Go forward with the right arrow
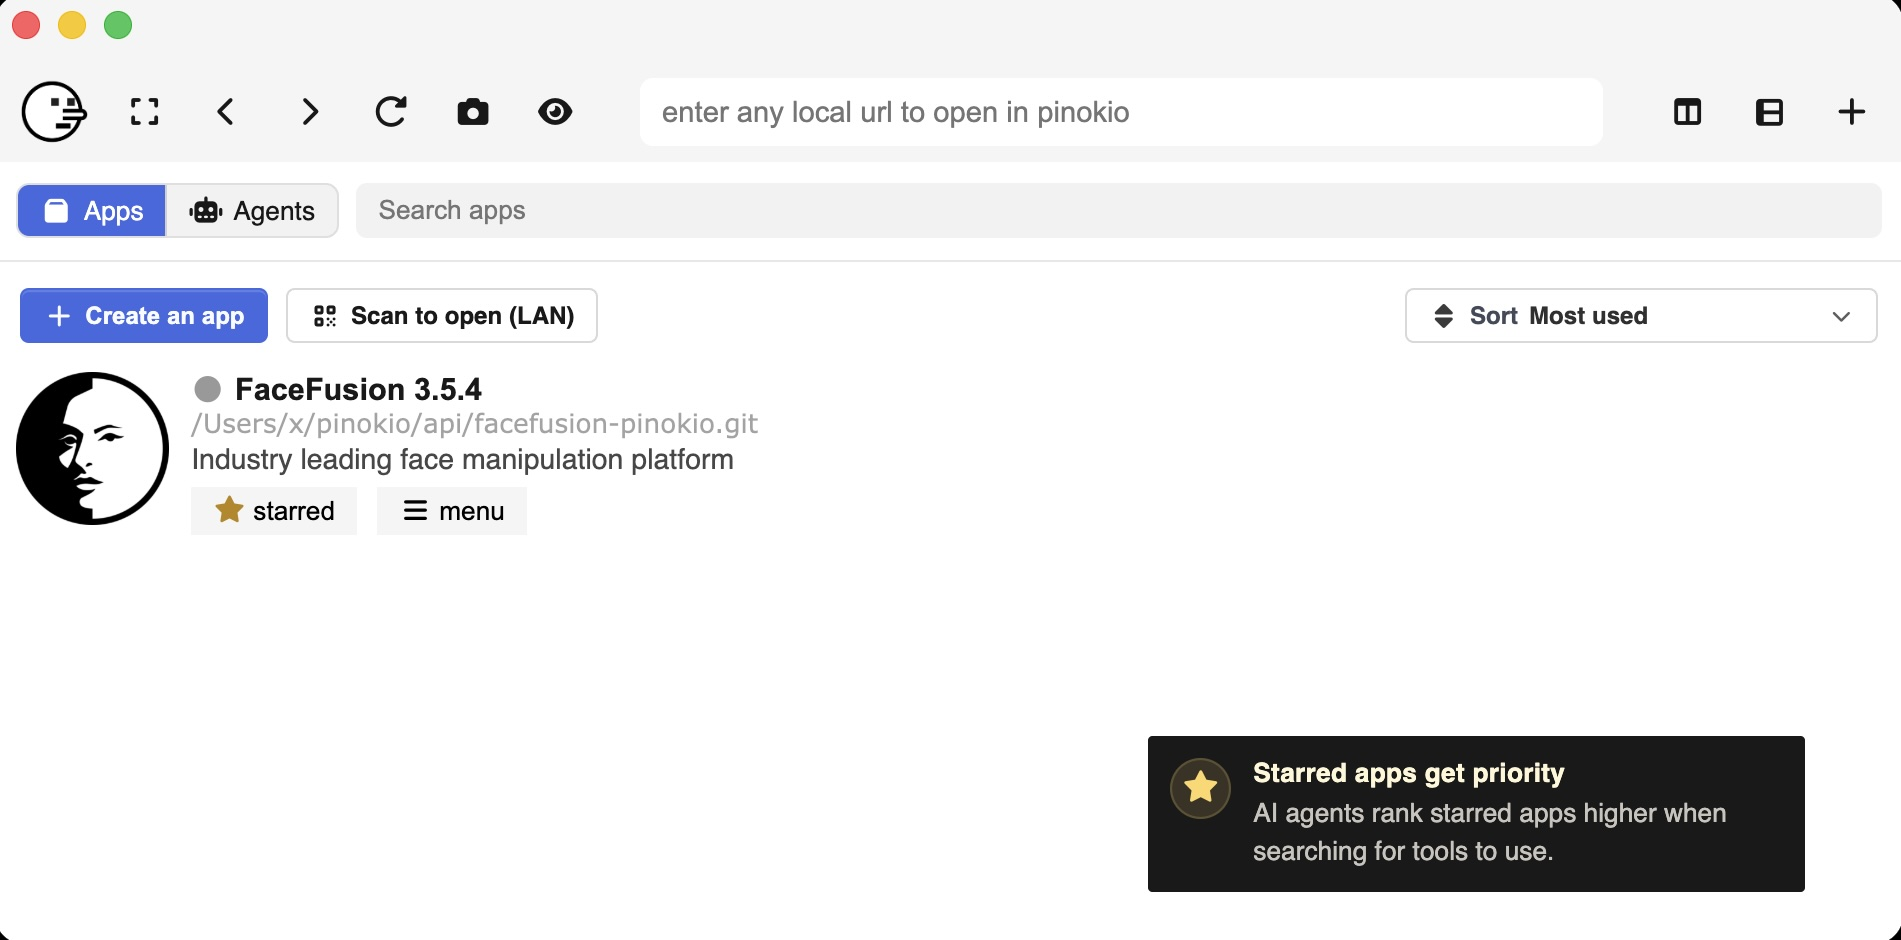The width and height of the screenshot is (1901, 940). pyautogui.click(x=309, y=112)
